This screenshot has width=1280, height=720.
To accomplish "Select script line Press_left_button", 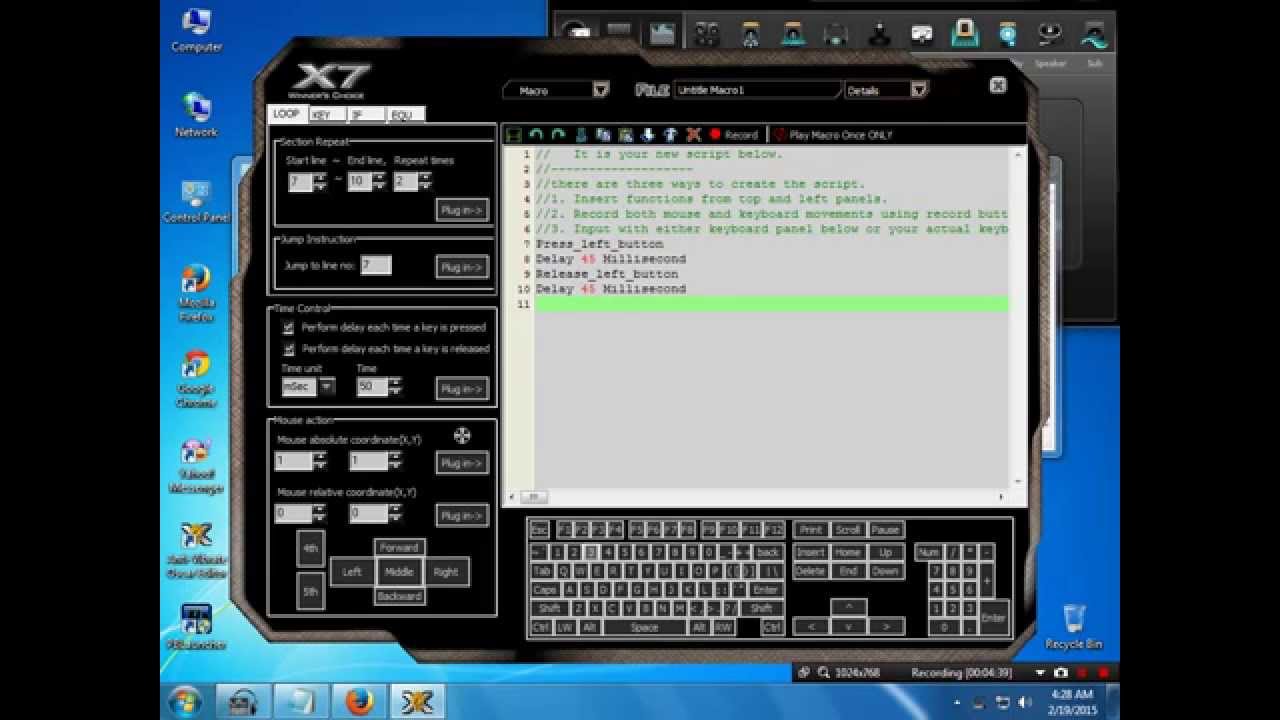I will 599,244.
